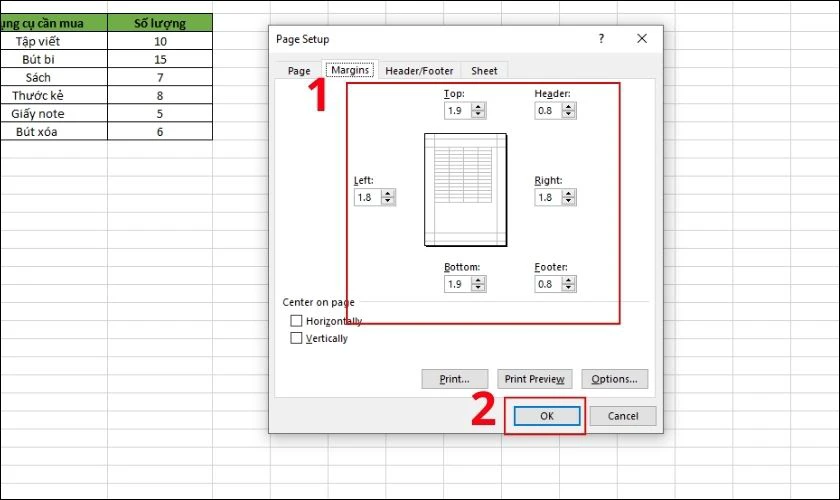Confirm with the OK button

(x=547, y=416)
